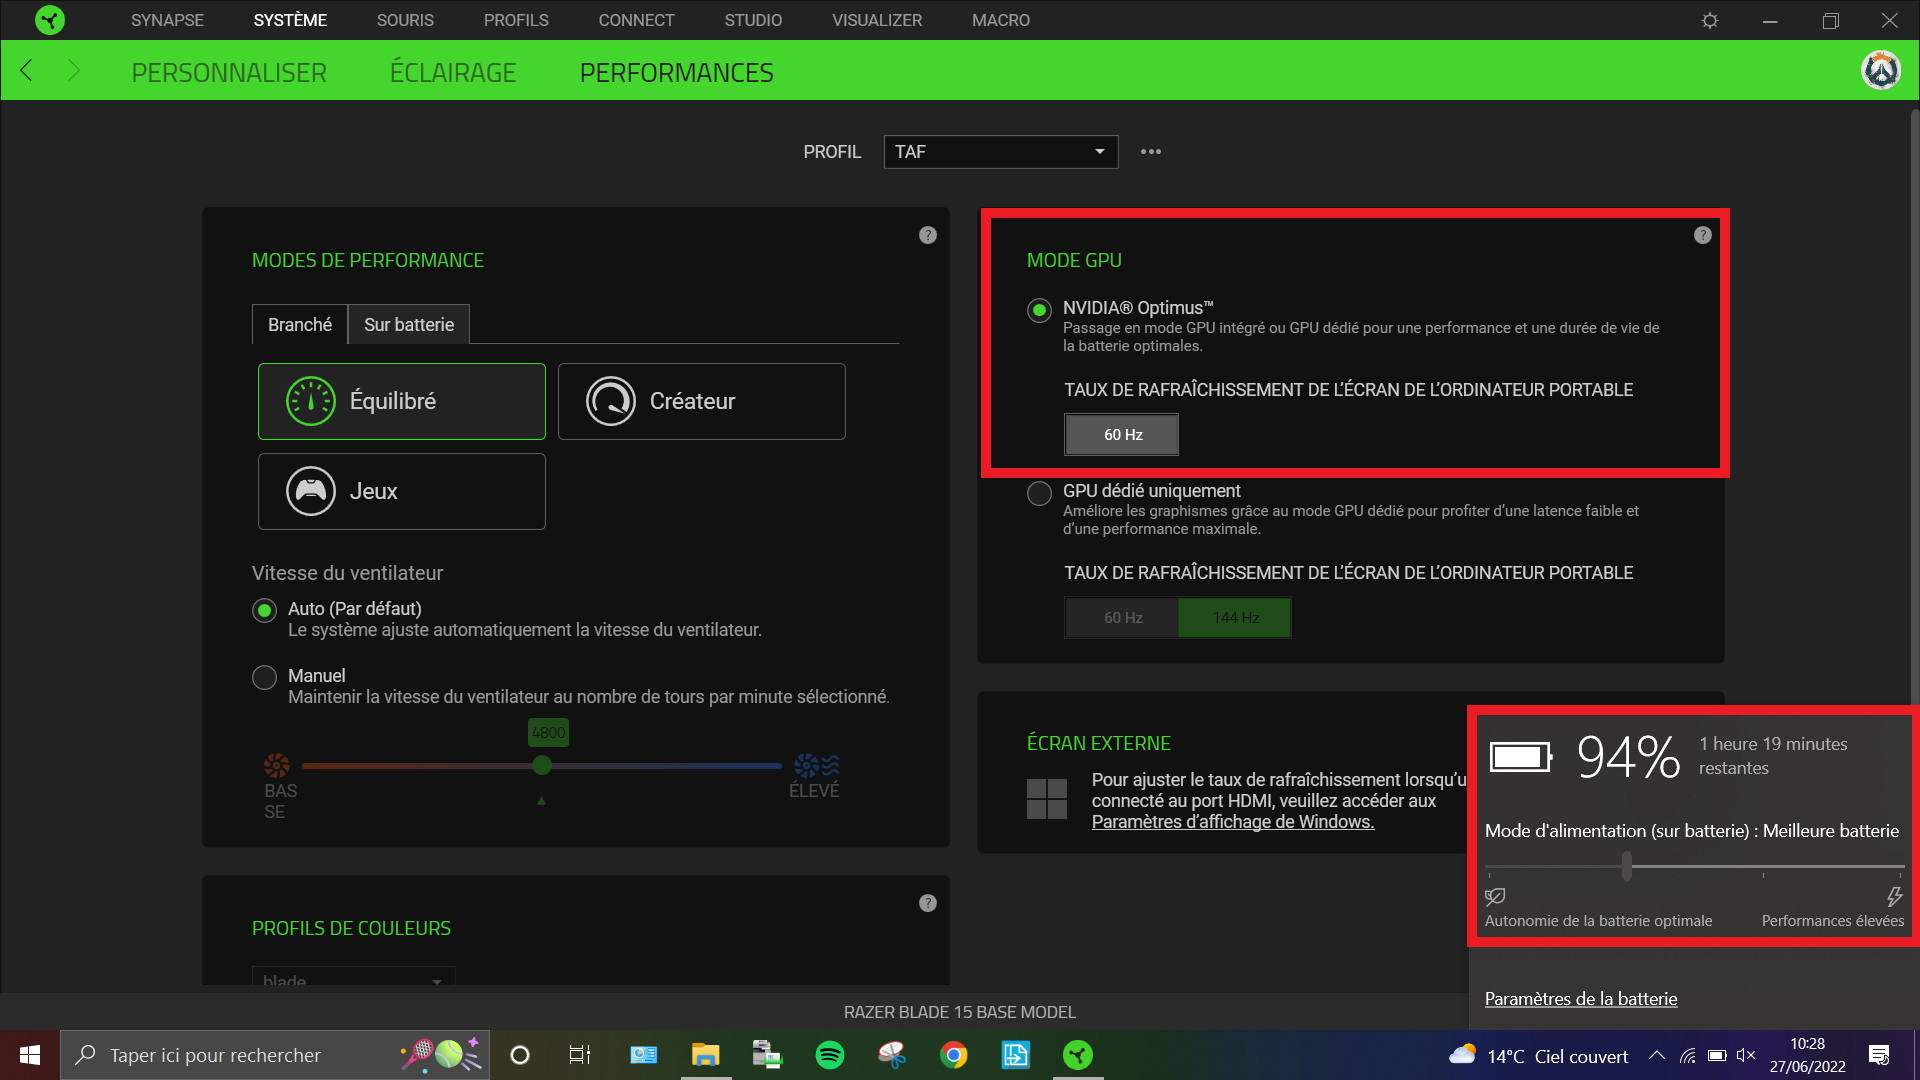The image size is (1920, 1080).
Task: Choose the Équilibré performance mode
Action: coord(402,401)
